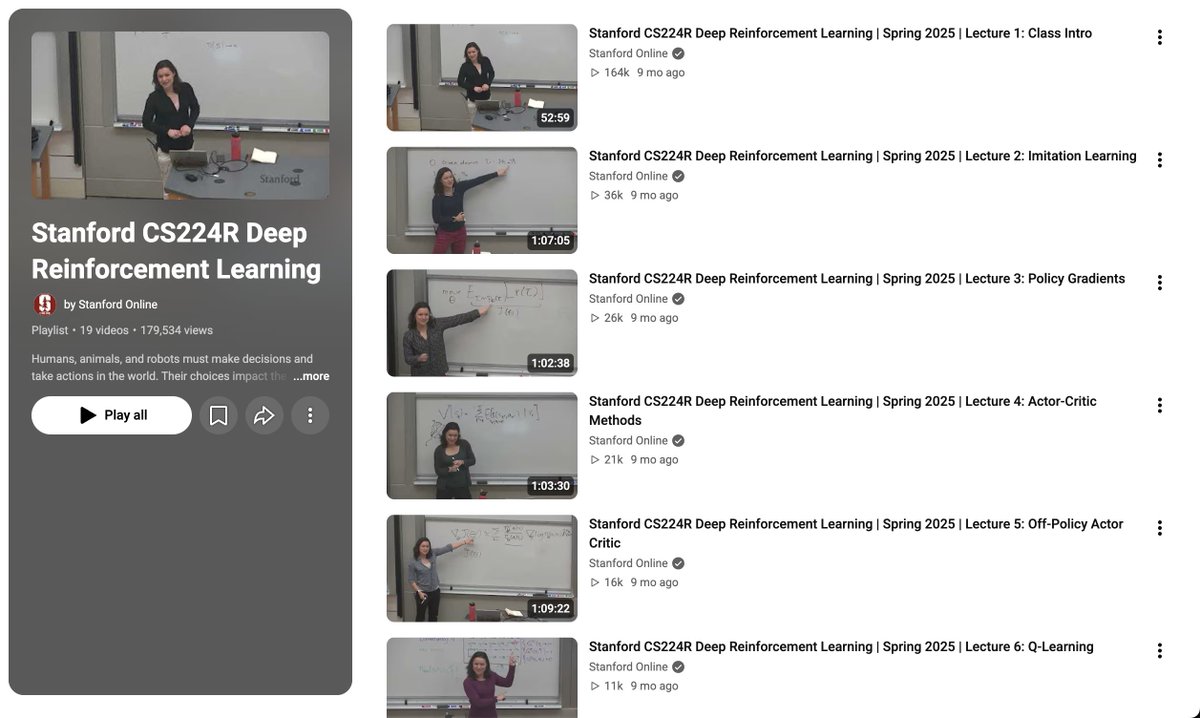The image size is (1200, 718).
Task: Click the playlist cover thumbnail image
Action: click(x=180, y=115)
